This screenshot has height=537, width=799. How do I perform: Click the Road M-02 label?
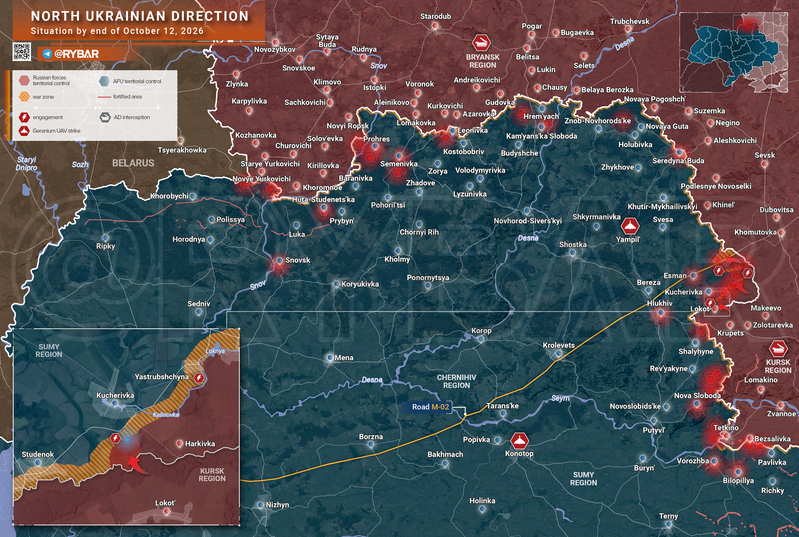click(x=431, y=407)
